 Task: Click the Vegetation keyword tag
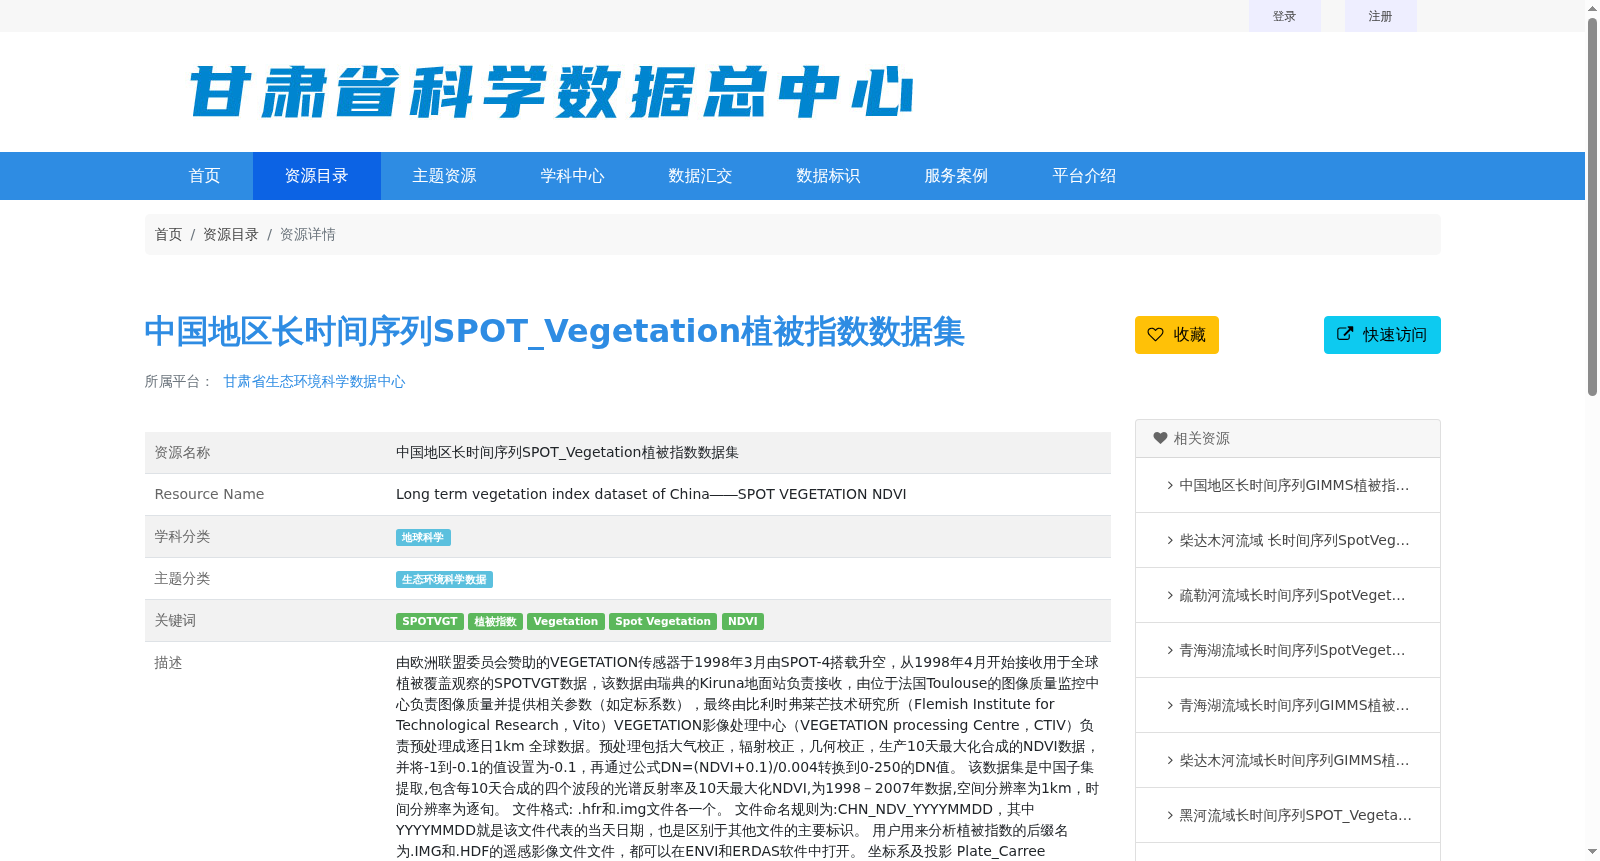click(566, 621)
